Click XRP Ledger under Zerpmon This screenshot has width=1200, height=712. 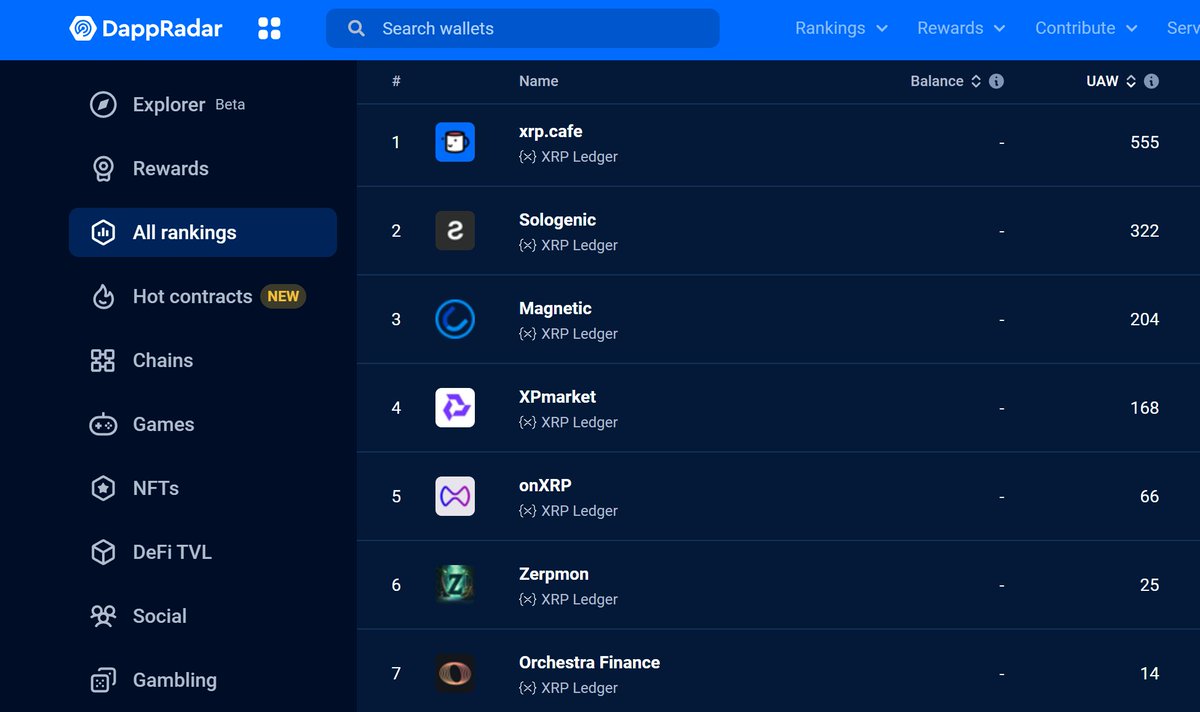[x=568, y=599]
